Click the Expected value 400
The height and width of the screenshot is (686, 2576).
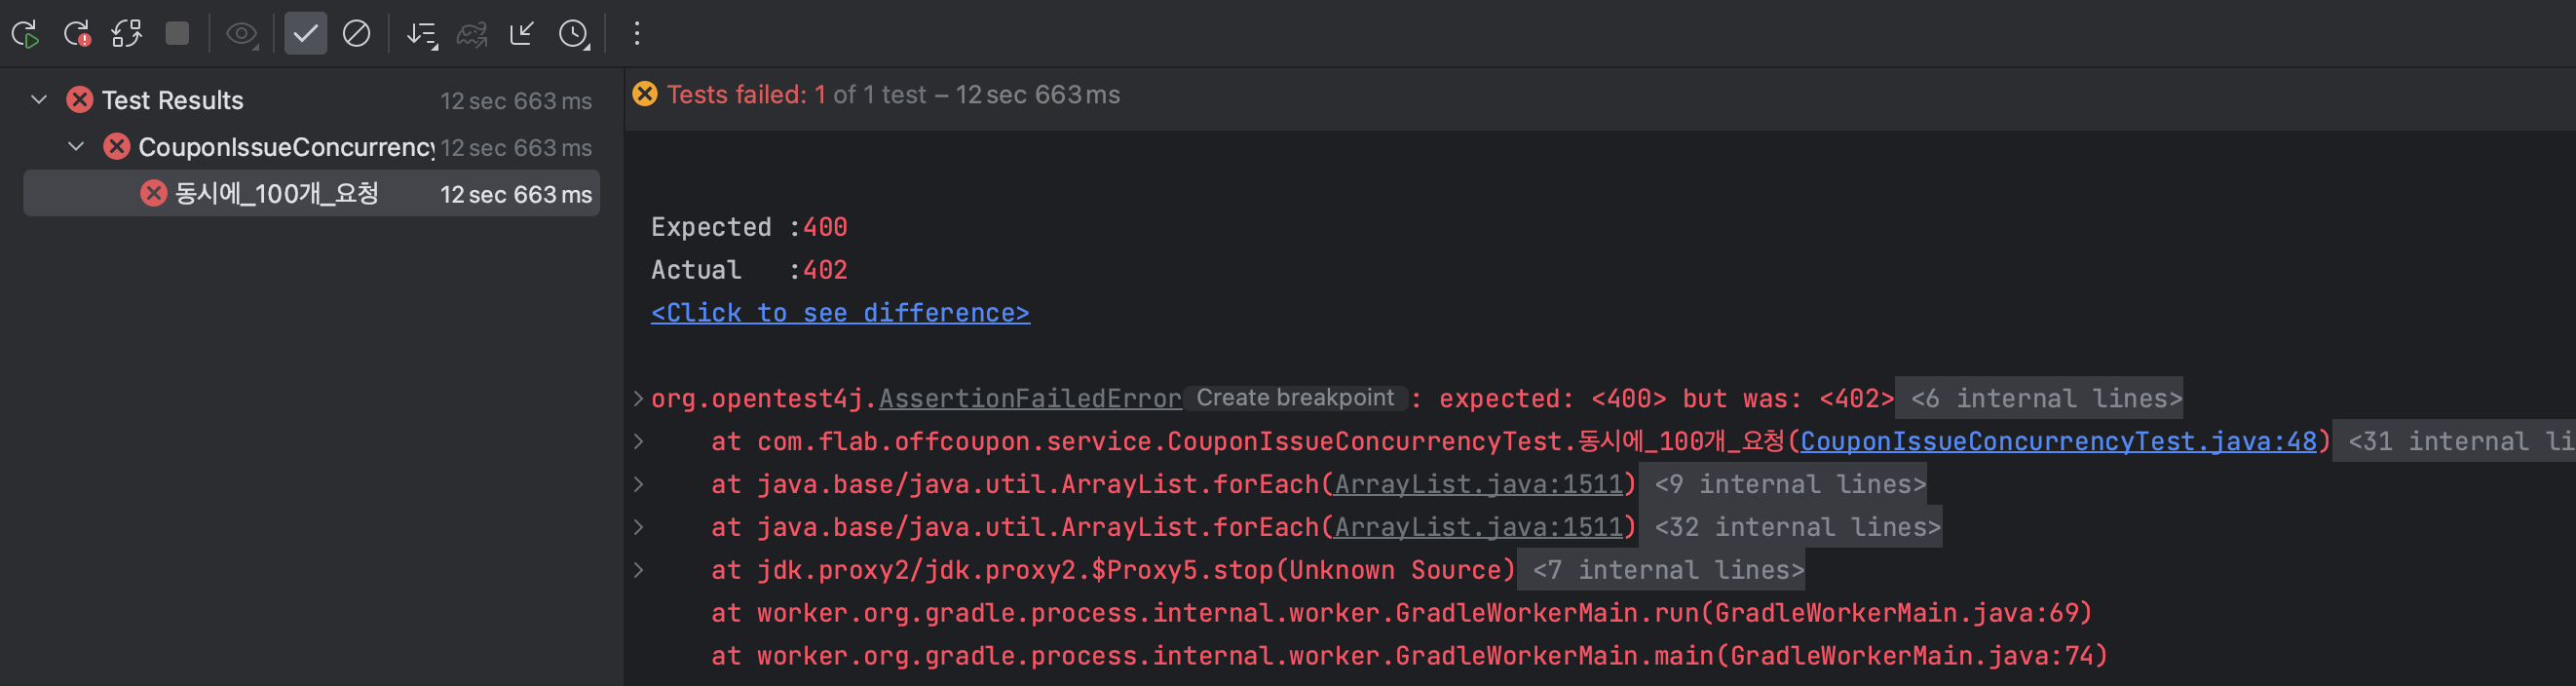825,227
